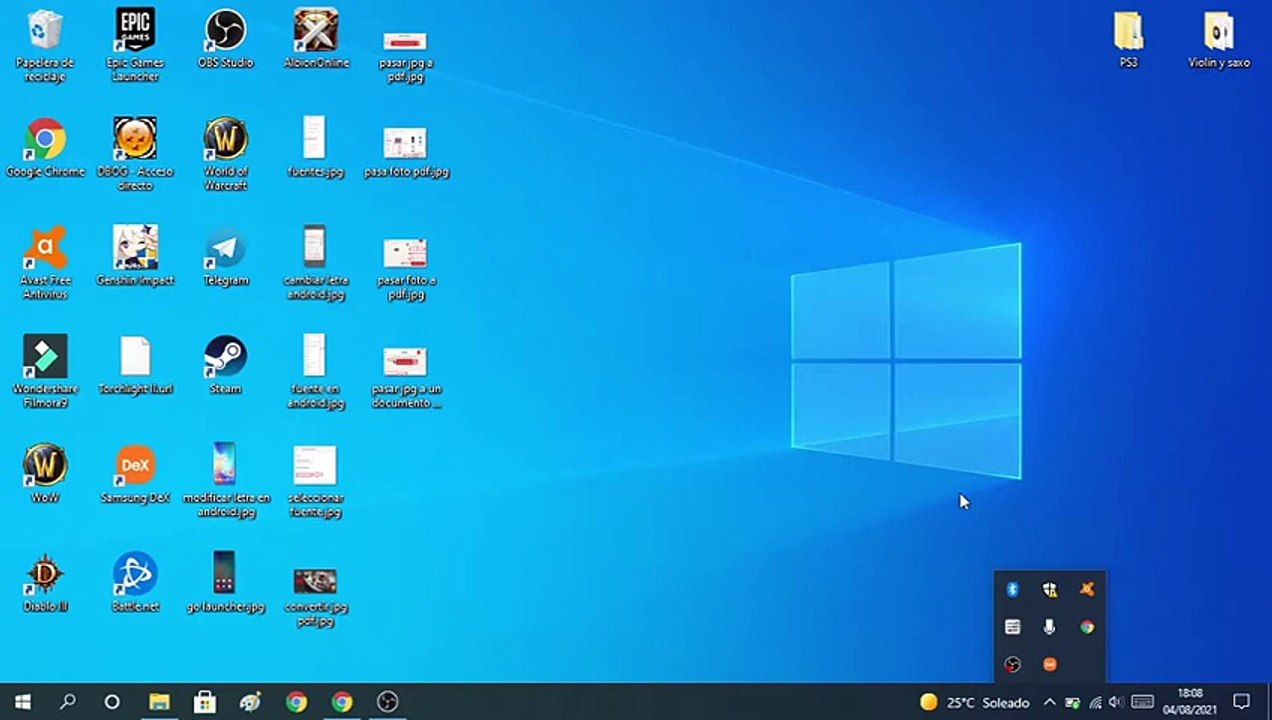
Task: Select the go launcher.jpg file
Action: point(225,583)
